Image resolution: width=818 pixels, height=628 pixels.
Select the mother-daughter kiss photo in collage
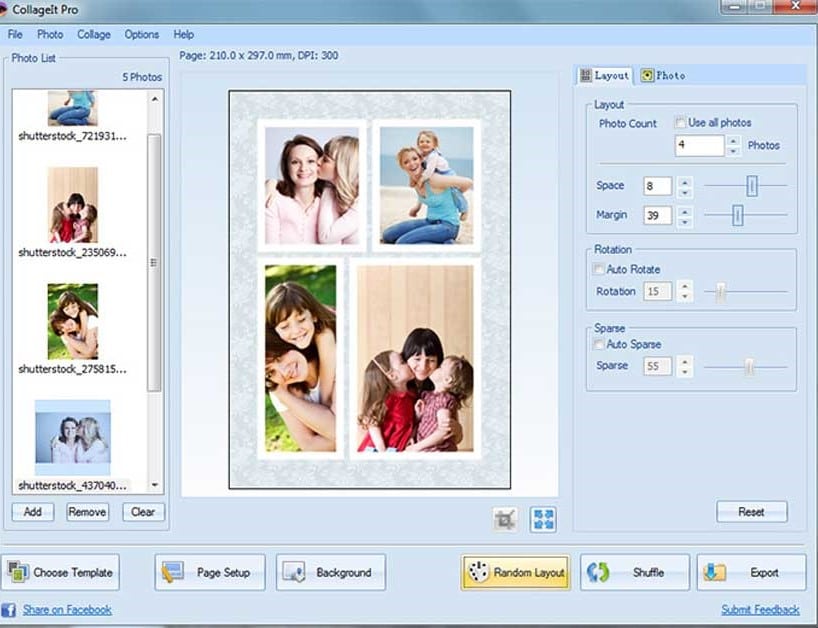312,186
